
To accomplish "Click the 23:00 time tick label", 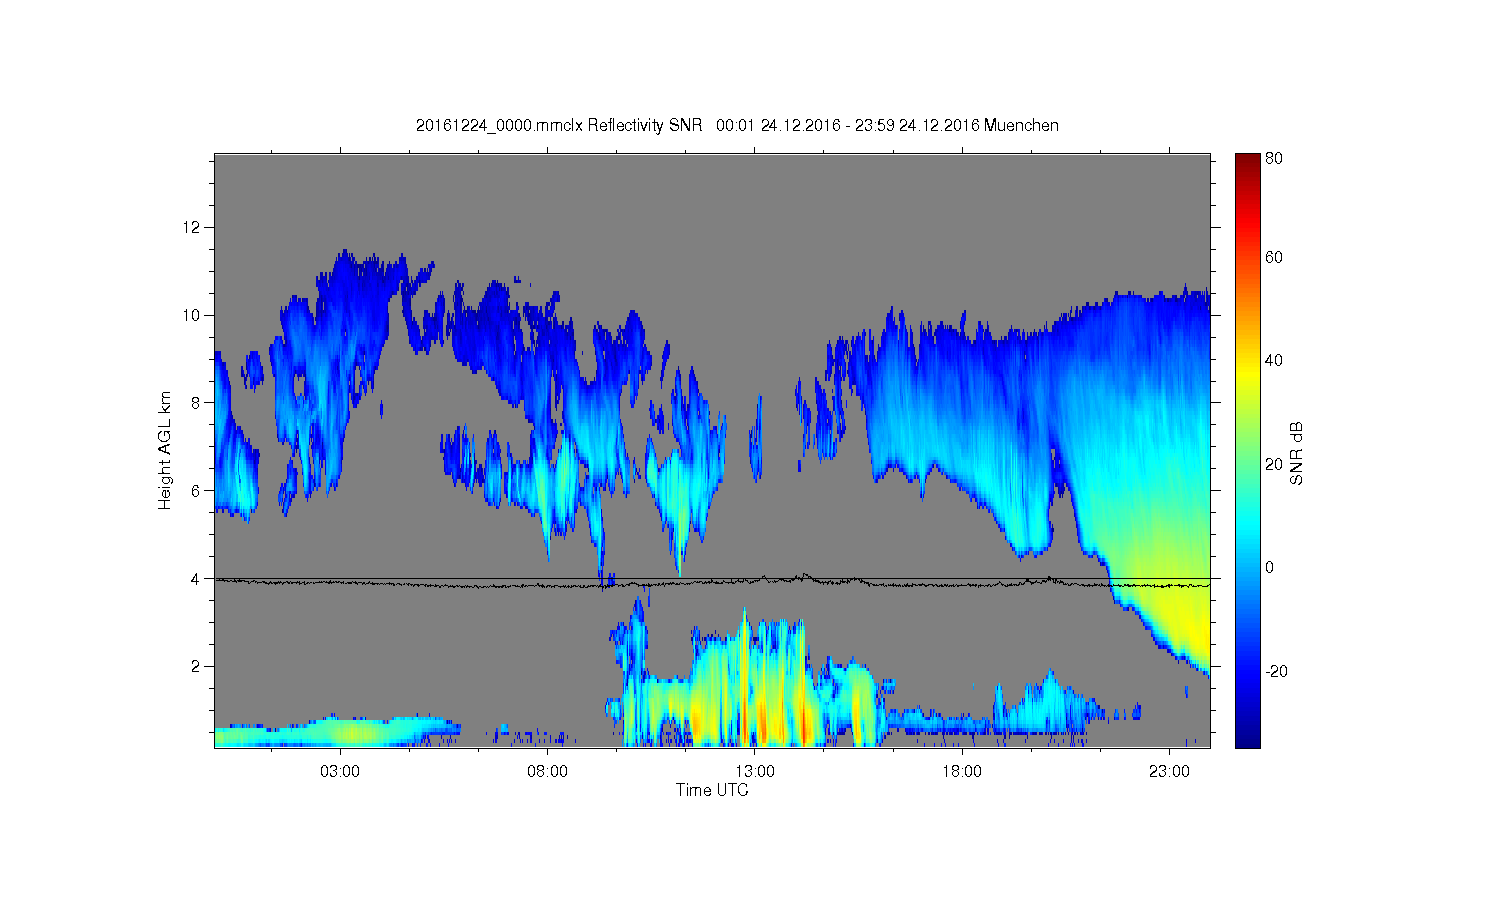I will point(1169,772).
